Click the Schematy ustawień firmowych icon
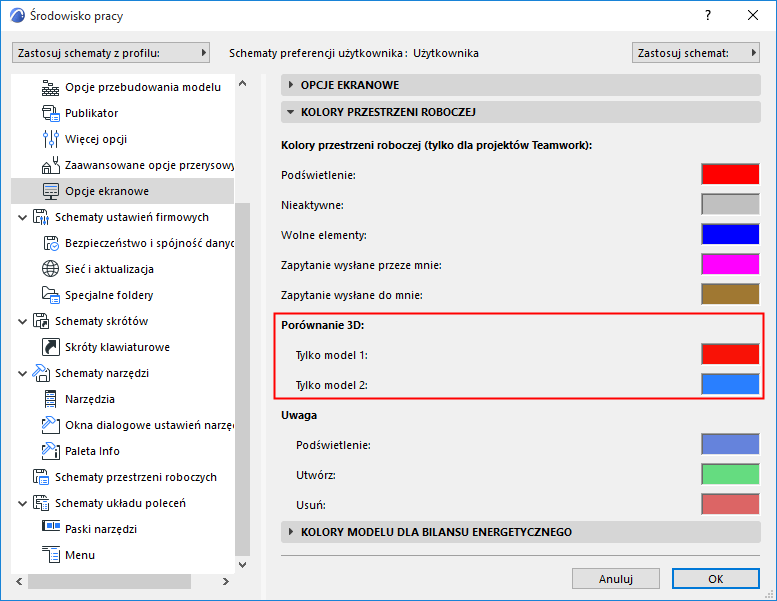The image size is (777, 601). [x=41, y=217]
